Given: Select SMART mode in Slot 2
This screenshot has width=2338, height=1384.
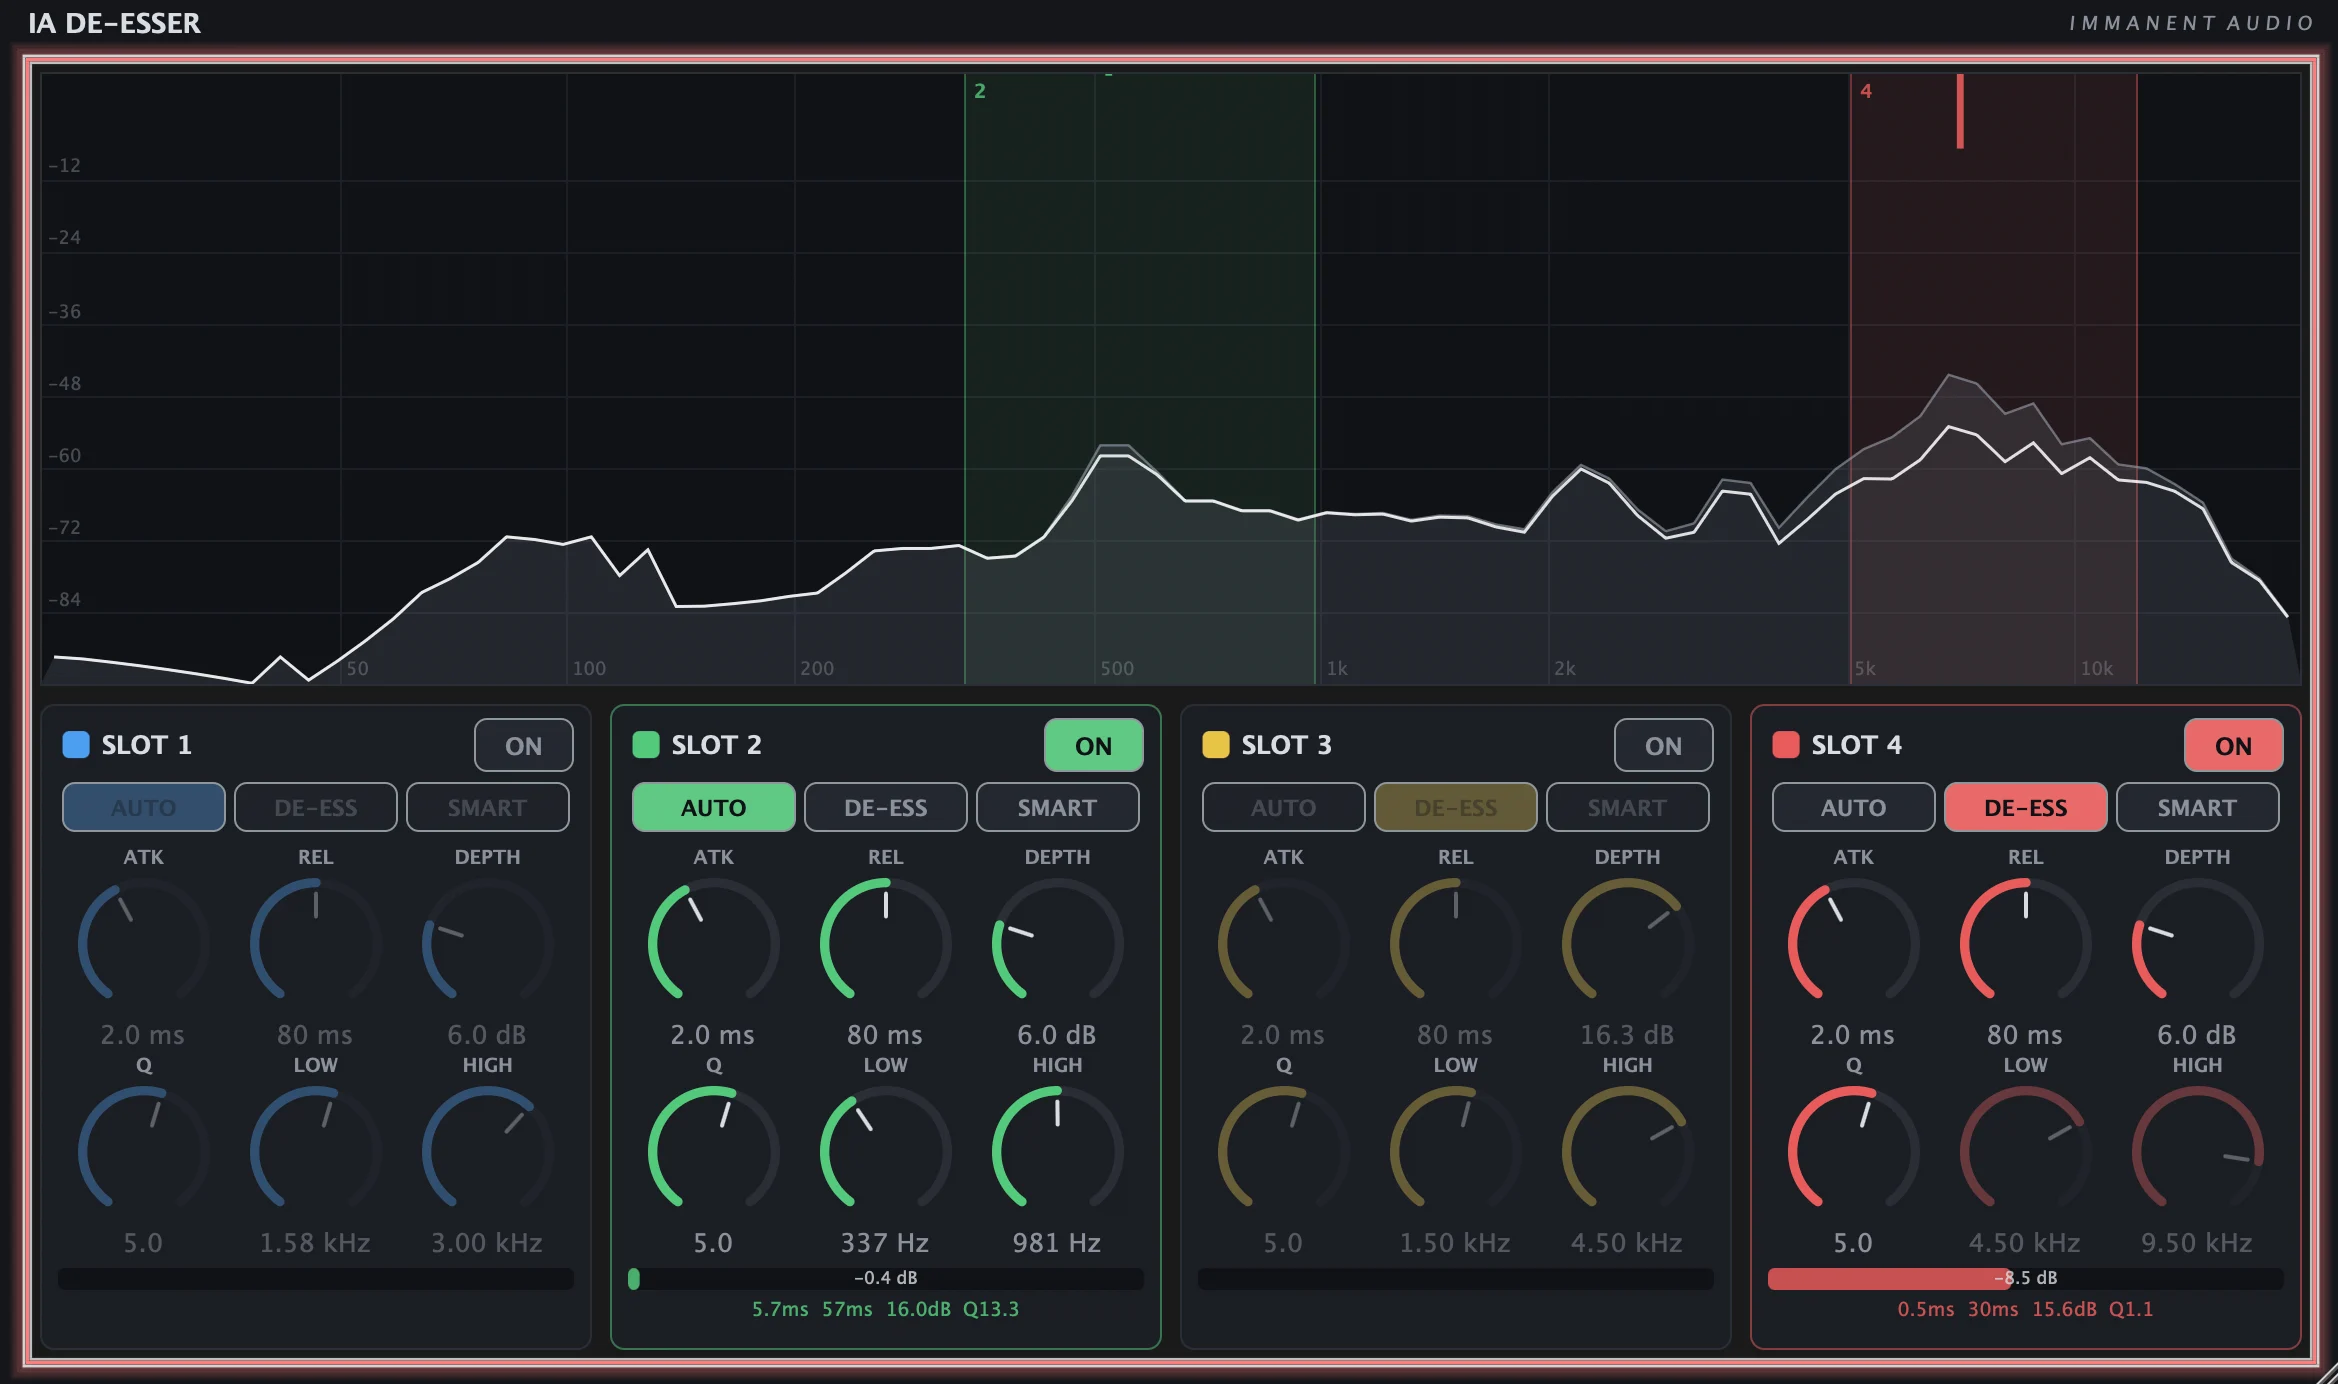Looking at the screenshot, I should (1057, 807).
